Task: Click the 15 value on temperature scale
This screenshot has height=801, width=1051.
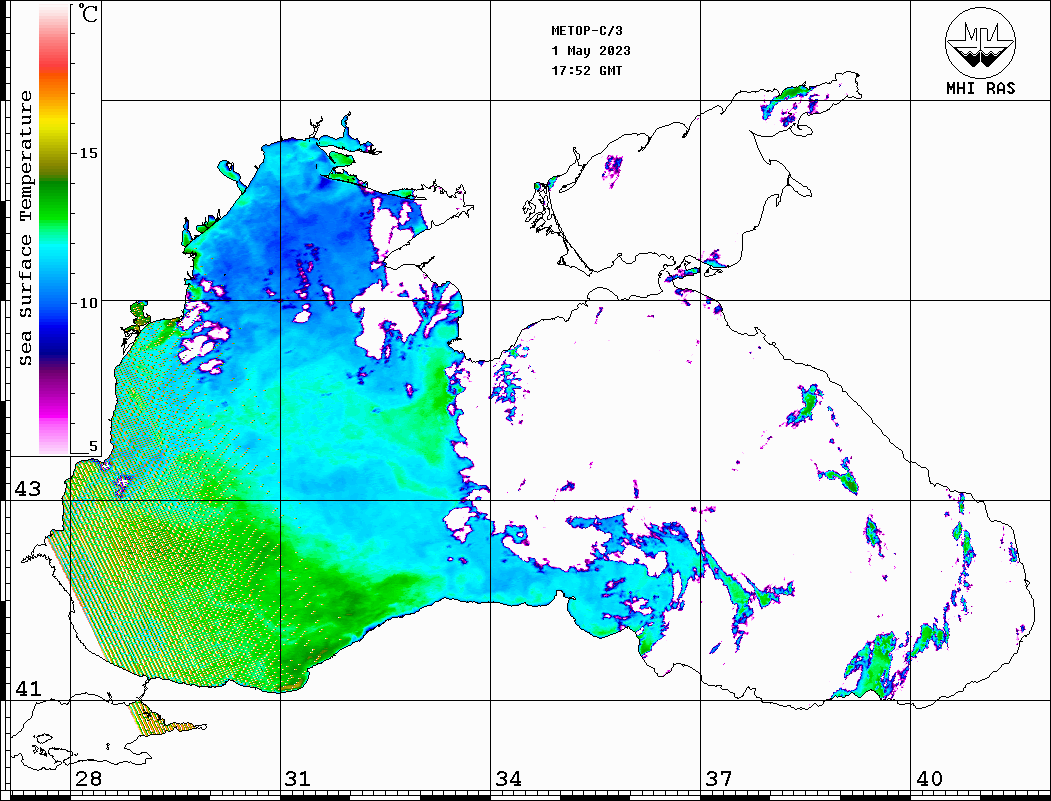Action: click(88, 153)
